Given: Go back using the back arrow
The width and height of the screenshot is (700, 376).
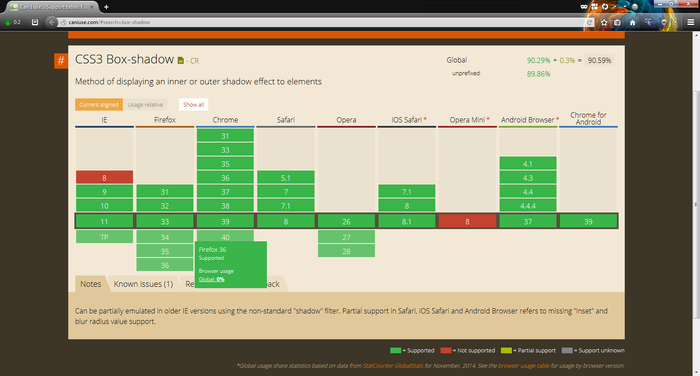Looking at the screenshot, I should (51, 22).
